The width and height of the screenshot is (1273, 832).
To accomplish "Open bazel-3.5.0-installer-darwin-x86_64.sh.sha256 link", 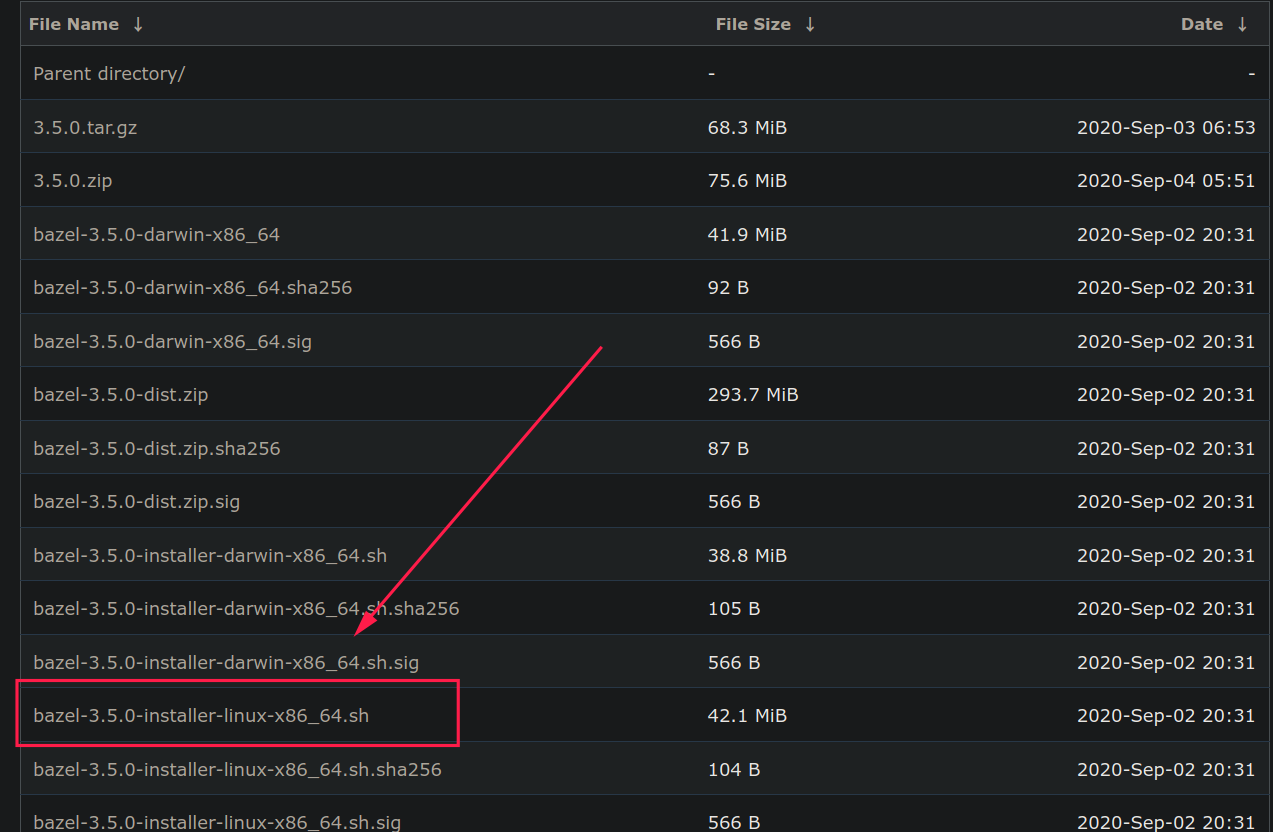I will [x=246, y=609].
